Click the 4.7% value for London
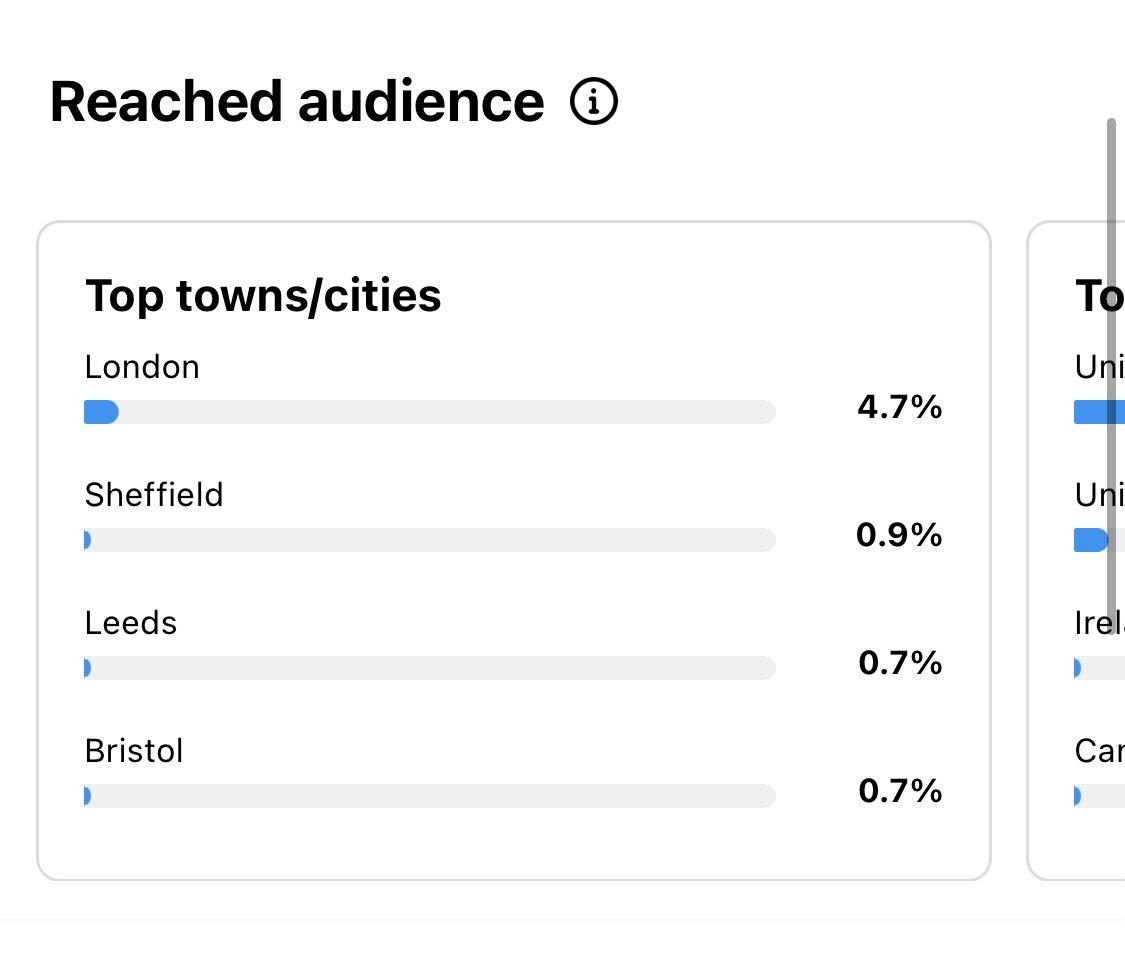This screenshot has width=1125, height=956. point(899,407)
